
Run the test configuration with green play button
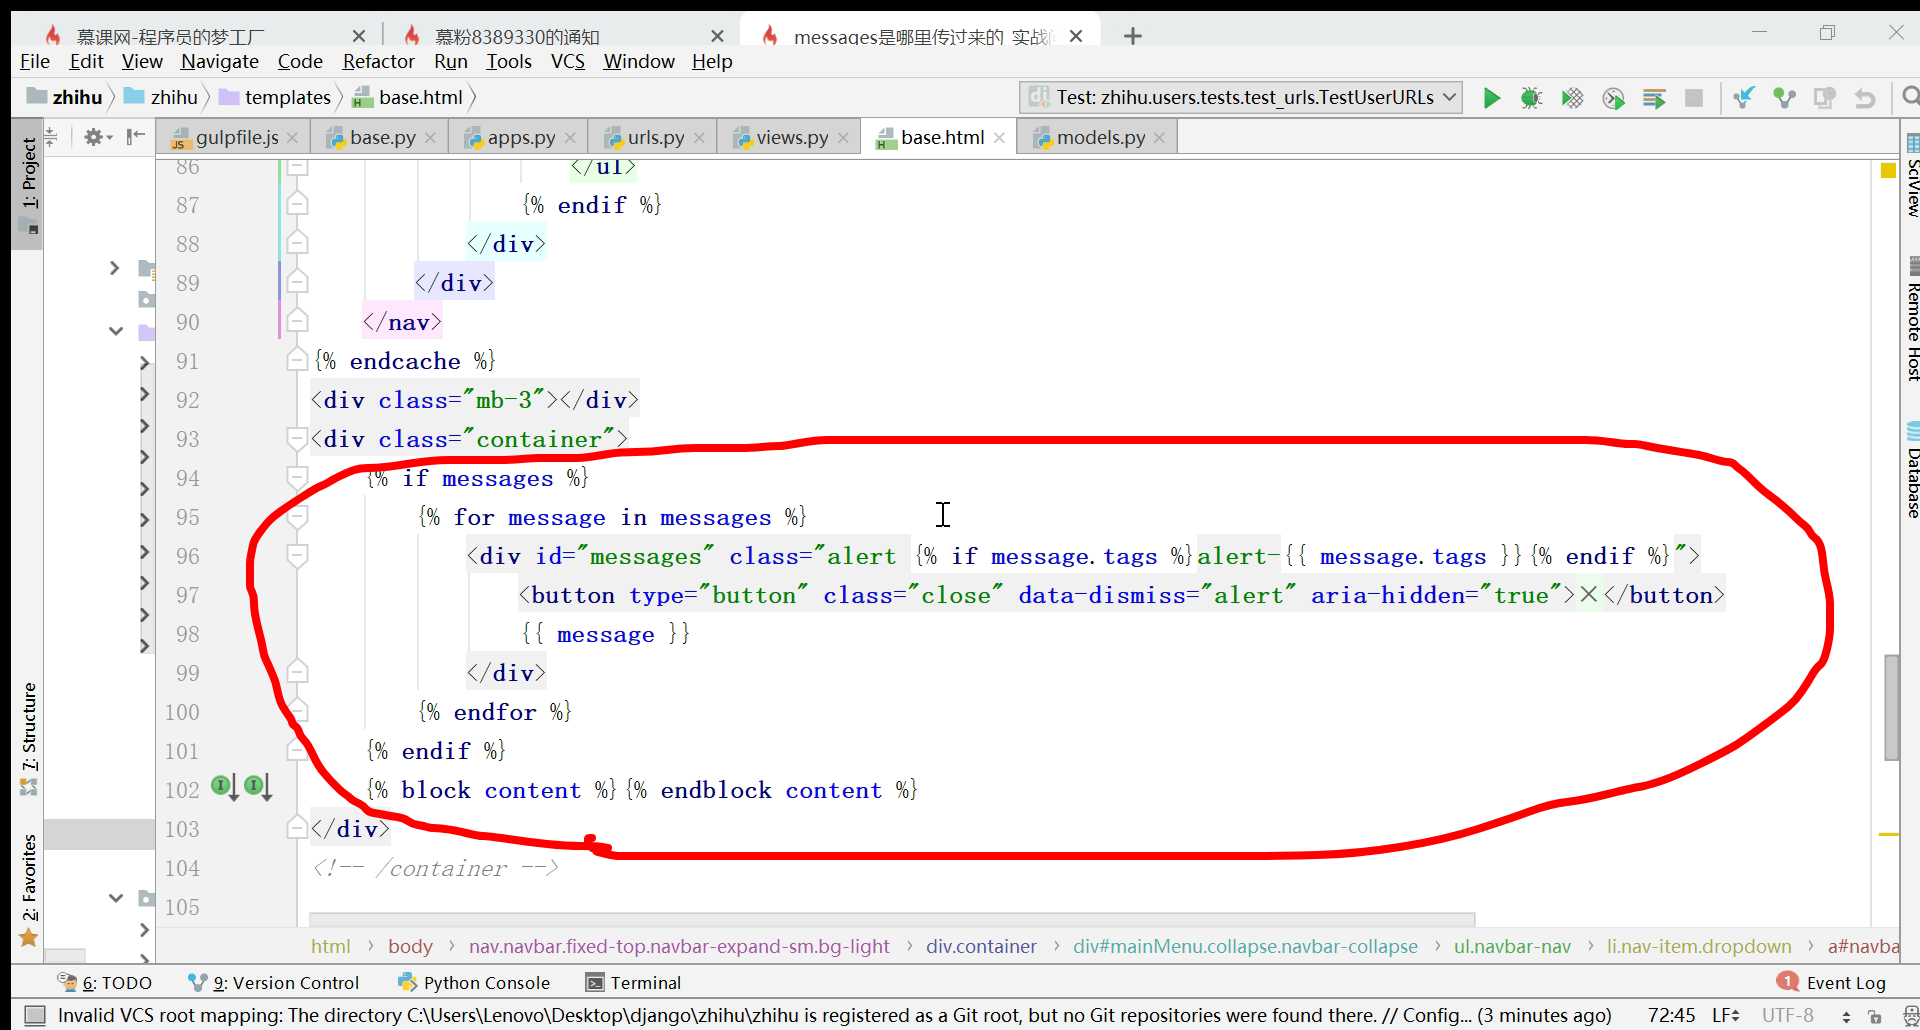(x=1491, y=98)
